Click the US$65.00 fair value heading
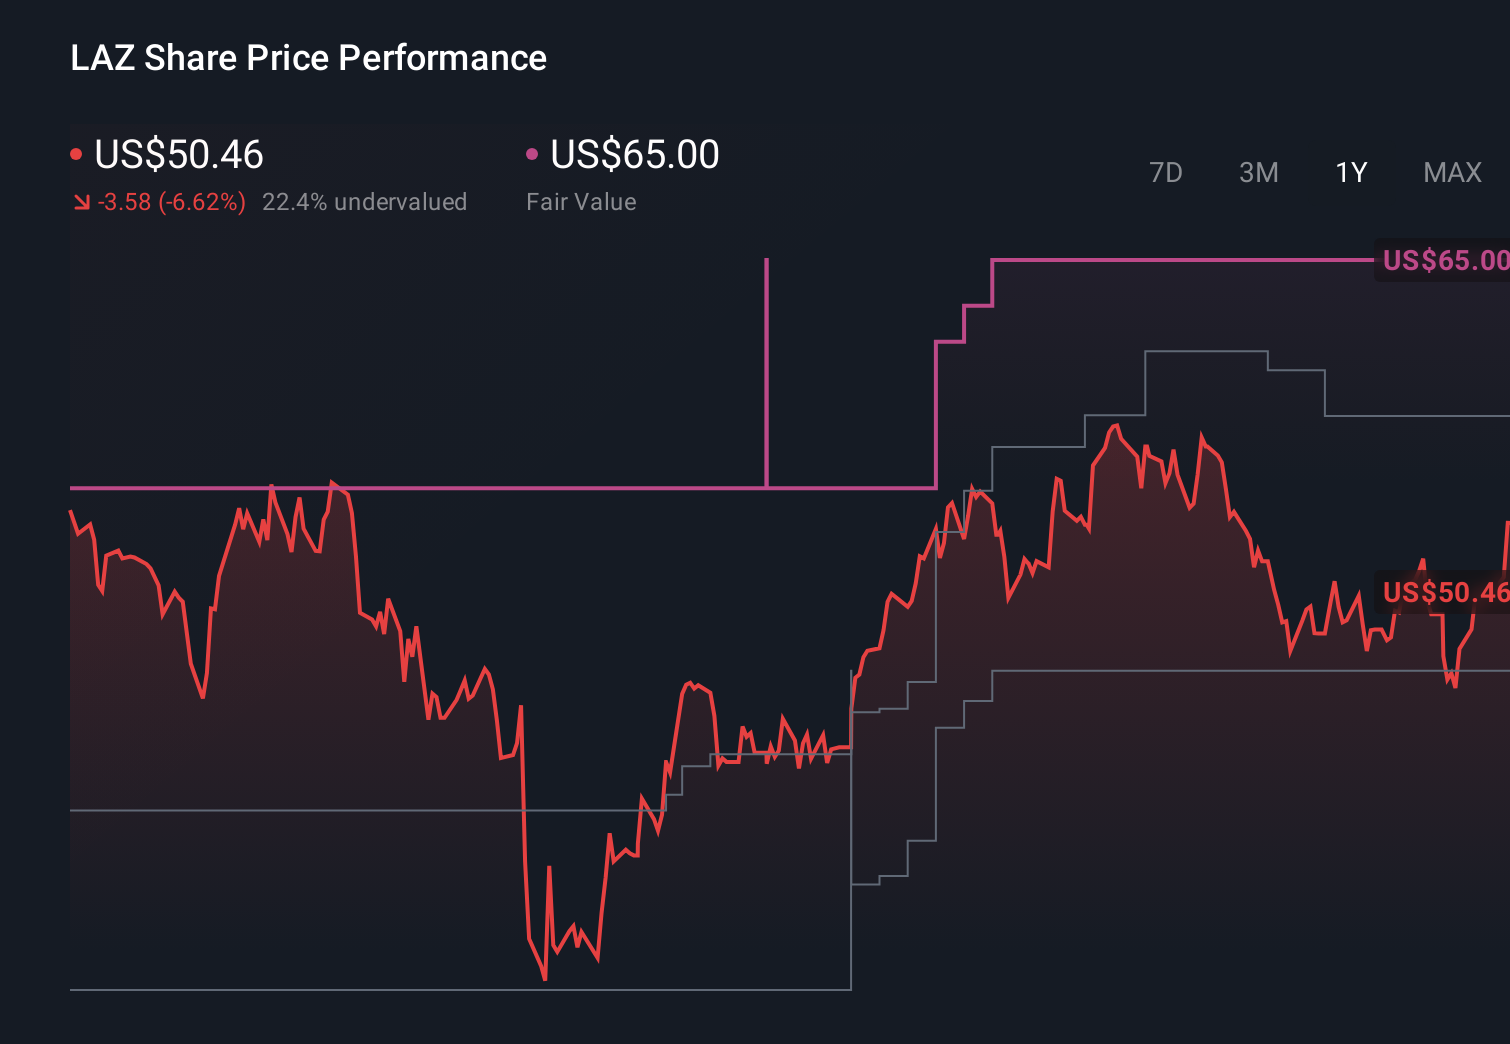1510x1044 pixels. coord(636,153)
